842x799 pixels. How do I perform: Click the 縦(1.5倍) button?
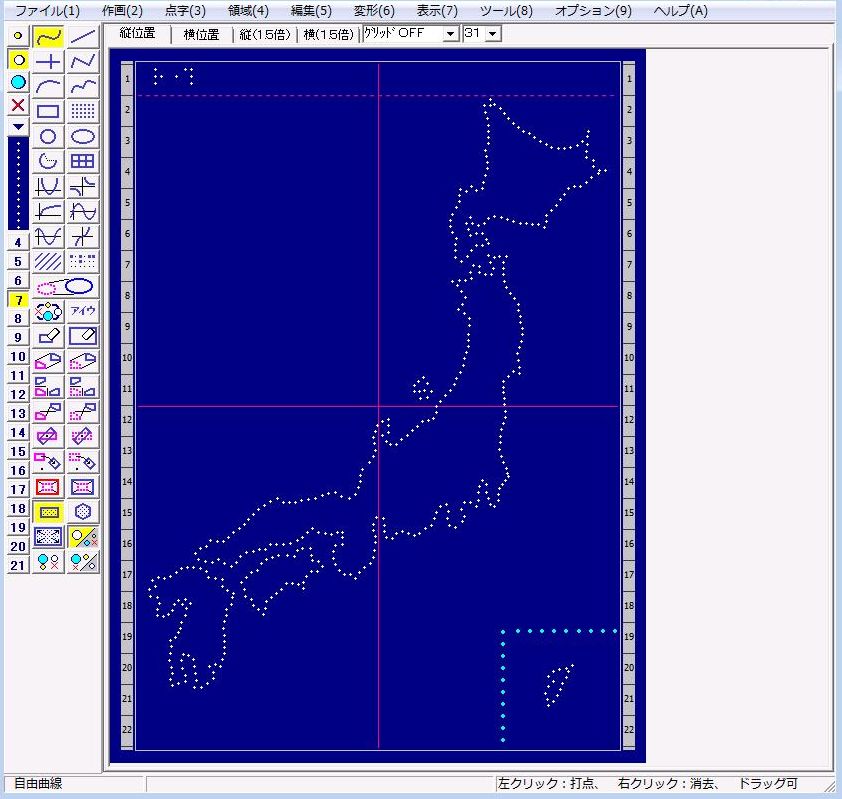tap(266, 34)
